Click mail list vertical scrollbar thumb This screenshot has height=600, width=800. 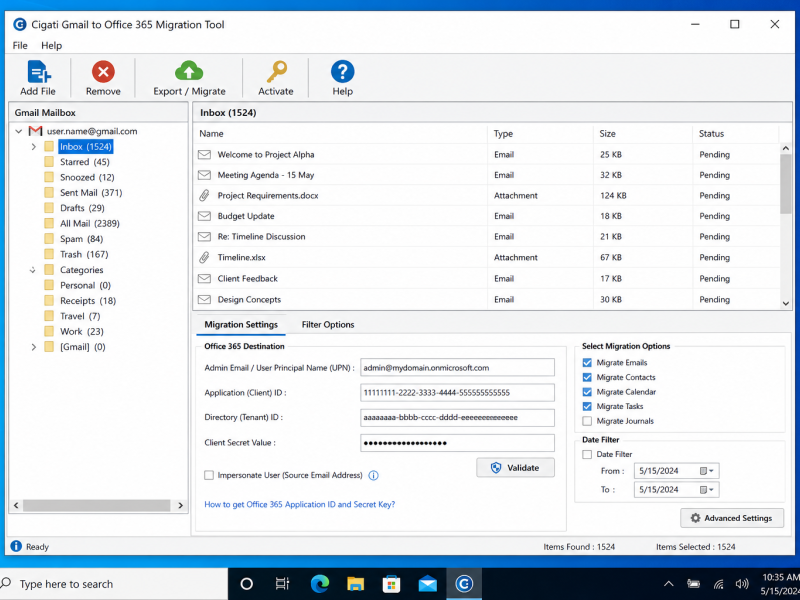click(x=786, y=184)
